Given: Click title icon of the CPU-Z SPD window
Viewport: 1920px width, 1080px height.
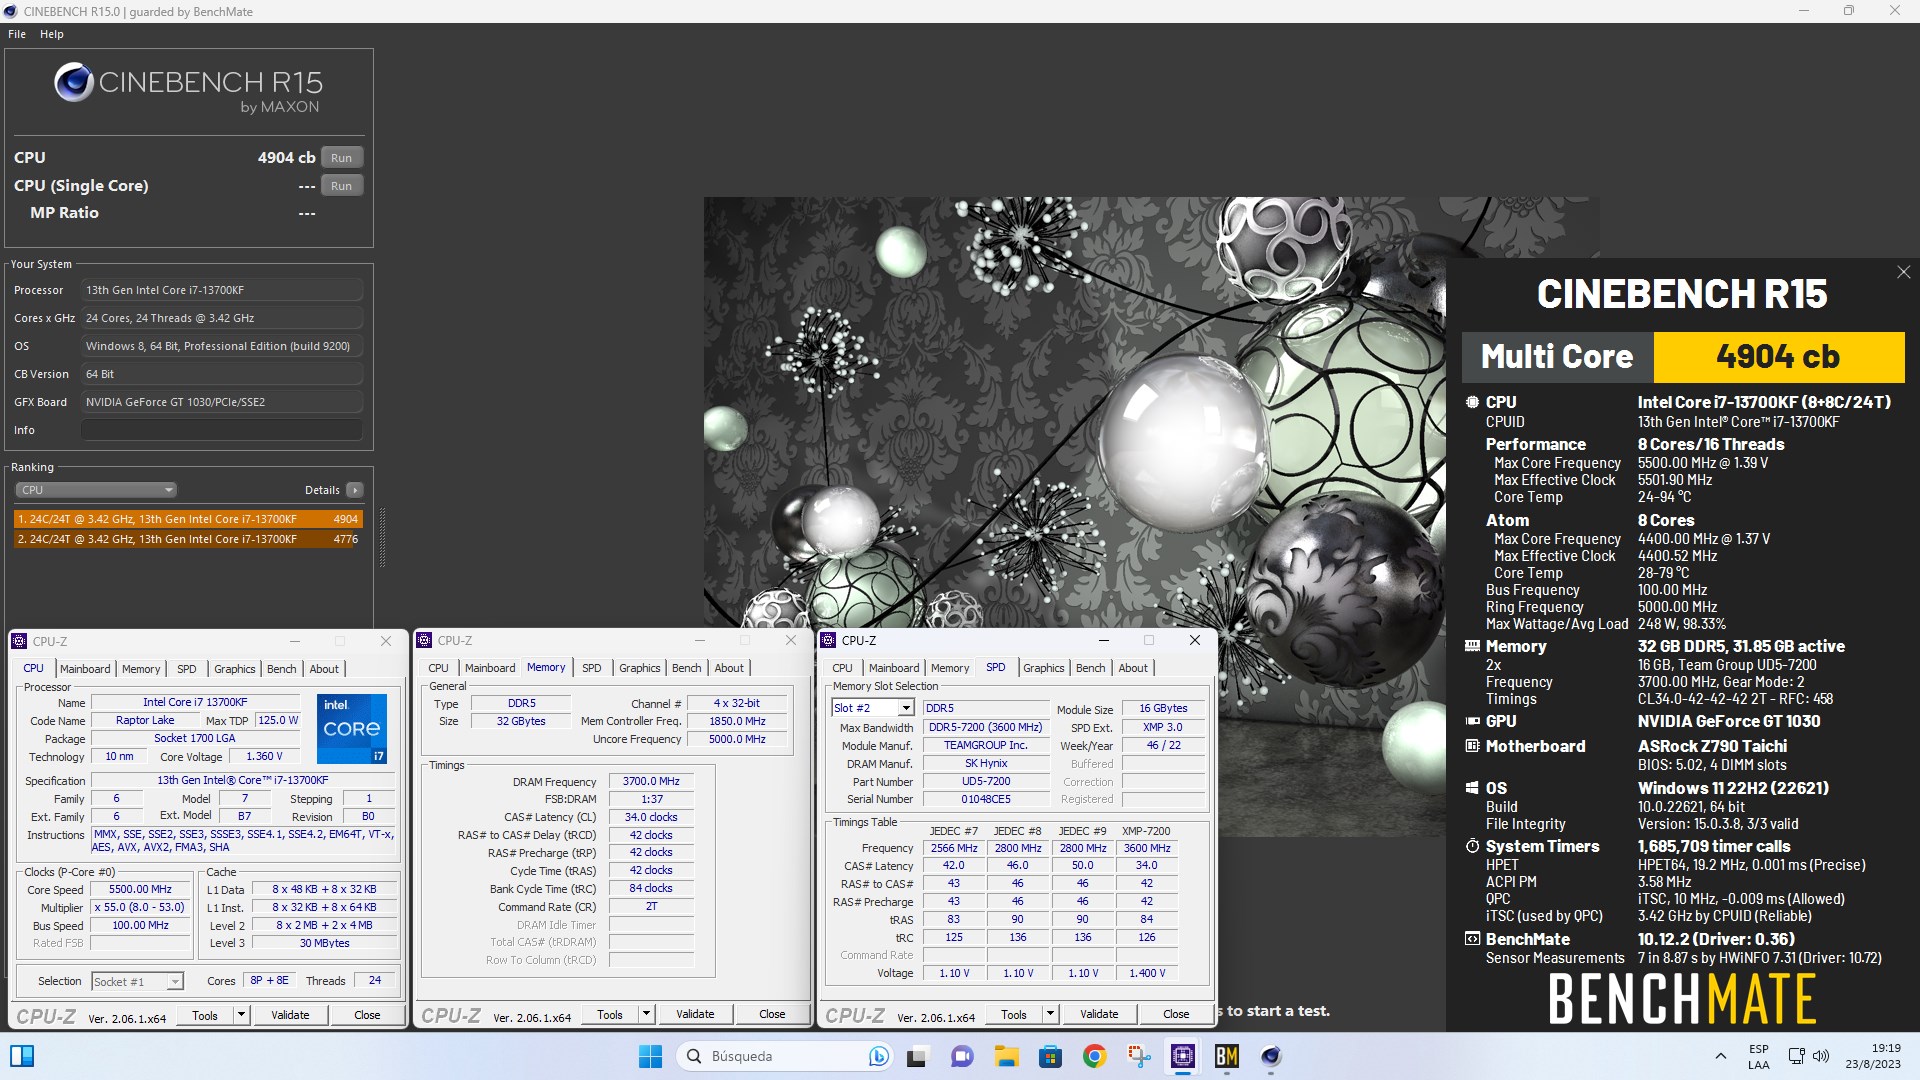Looking at the screenshot, I should coord(828,640).
